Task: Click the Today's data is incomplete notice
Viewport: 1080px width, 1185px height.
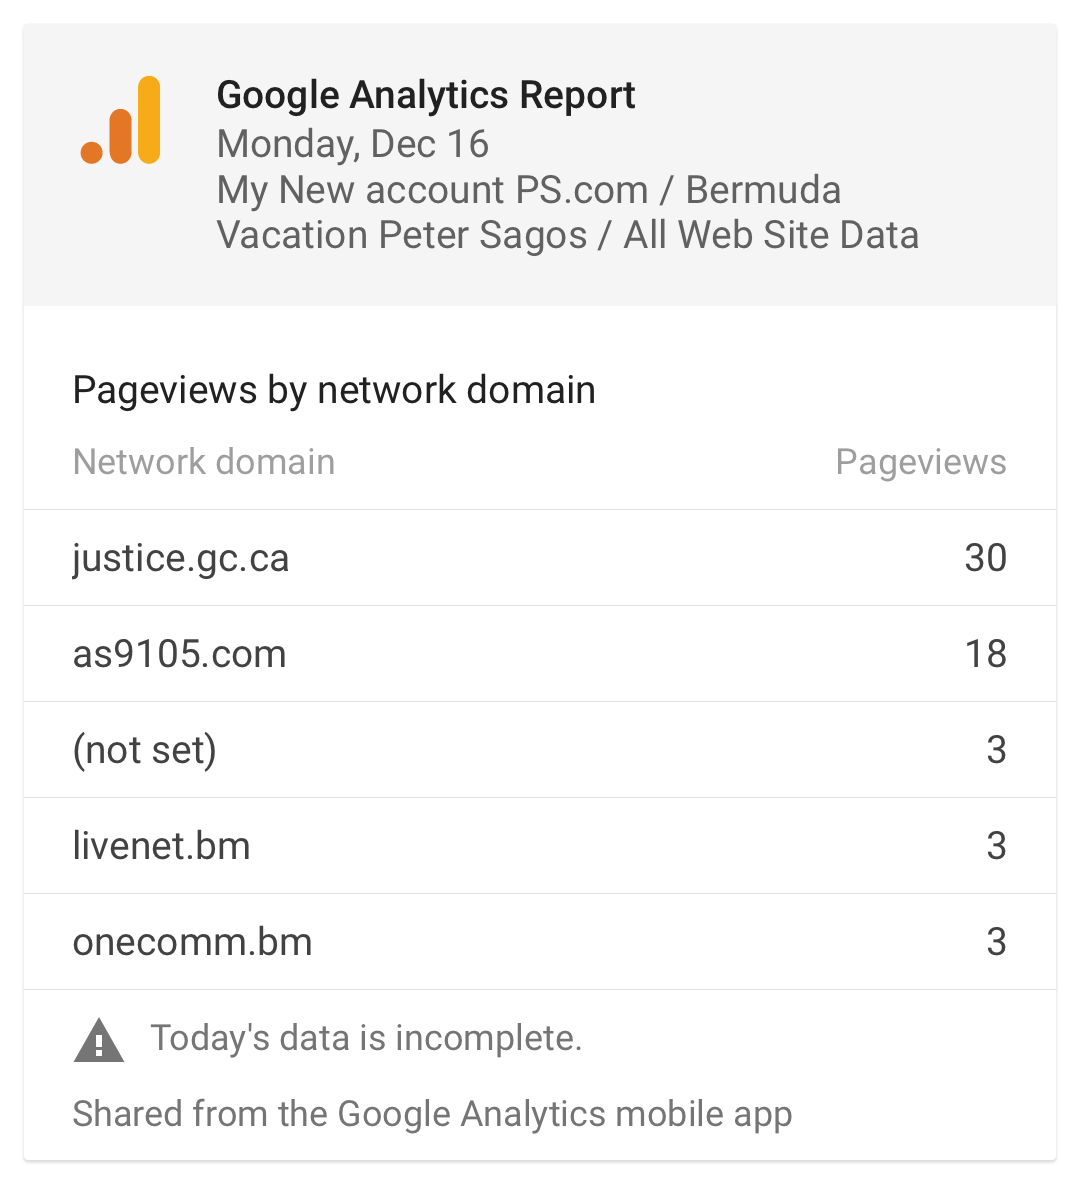Action: pyautogui.click(x=366, y=1038)
